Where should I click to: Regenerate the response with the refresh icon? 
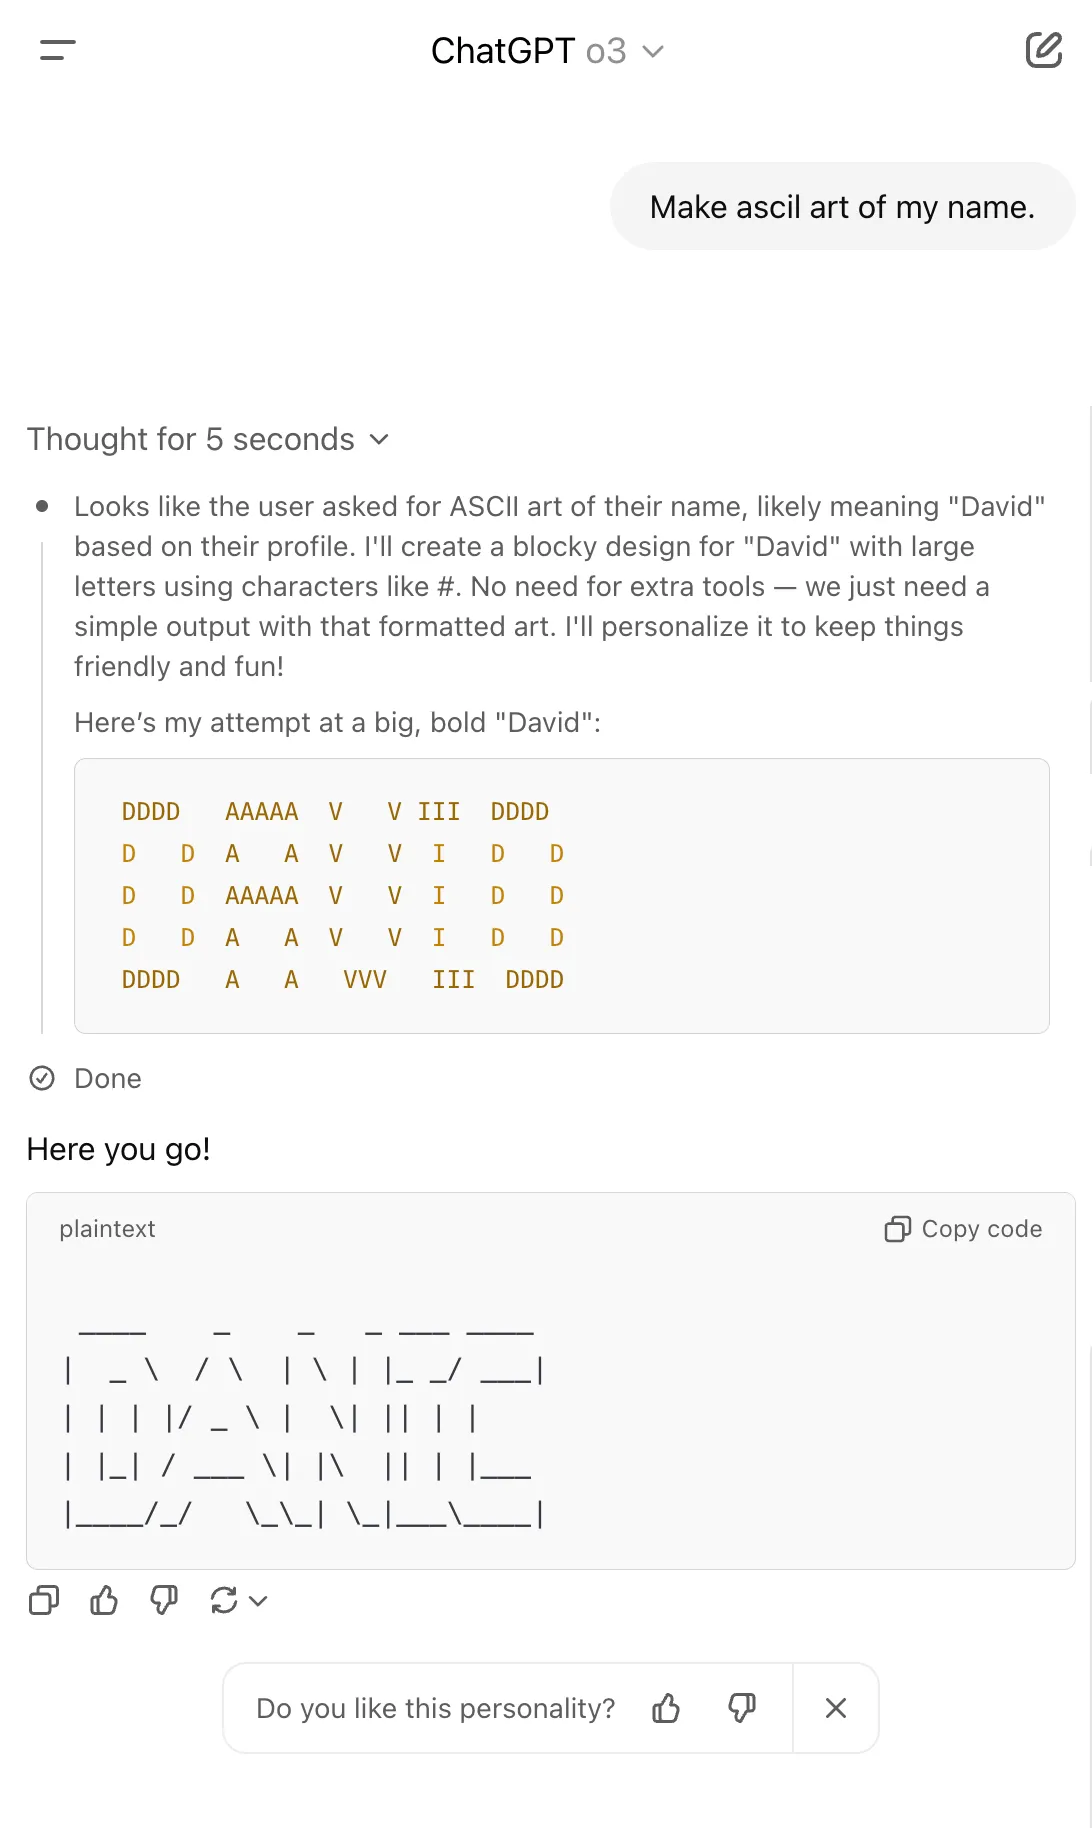click(224, 1601)
